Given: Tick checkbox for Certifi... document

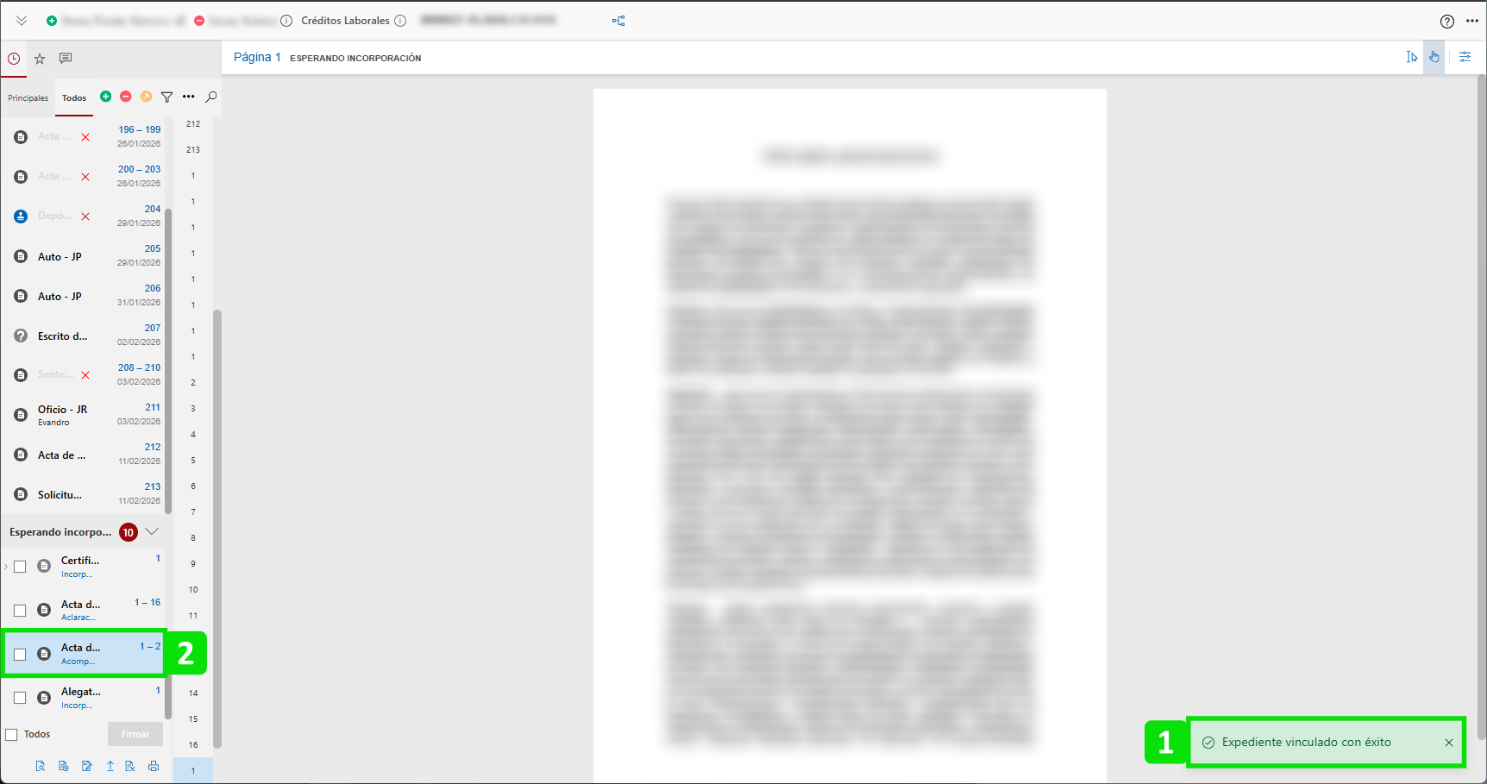Looking at the screenshot, I should [20, 567].
